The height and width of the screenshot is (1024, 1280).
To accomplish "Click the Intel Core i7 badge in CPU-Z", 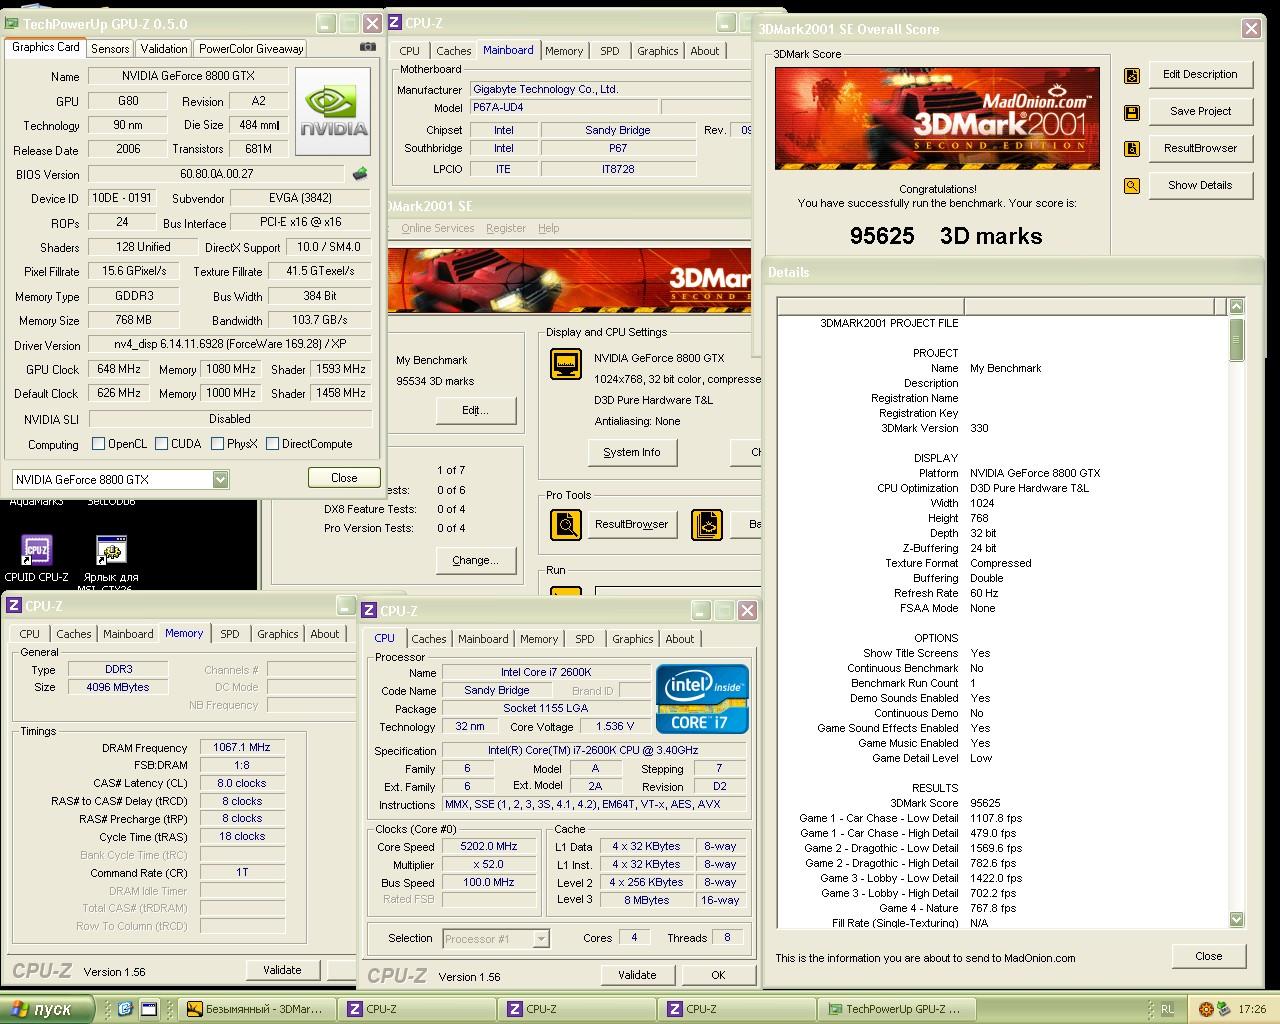I will (x=702, y=699).
